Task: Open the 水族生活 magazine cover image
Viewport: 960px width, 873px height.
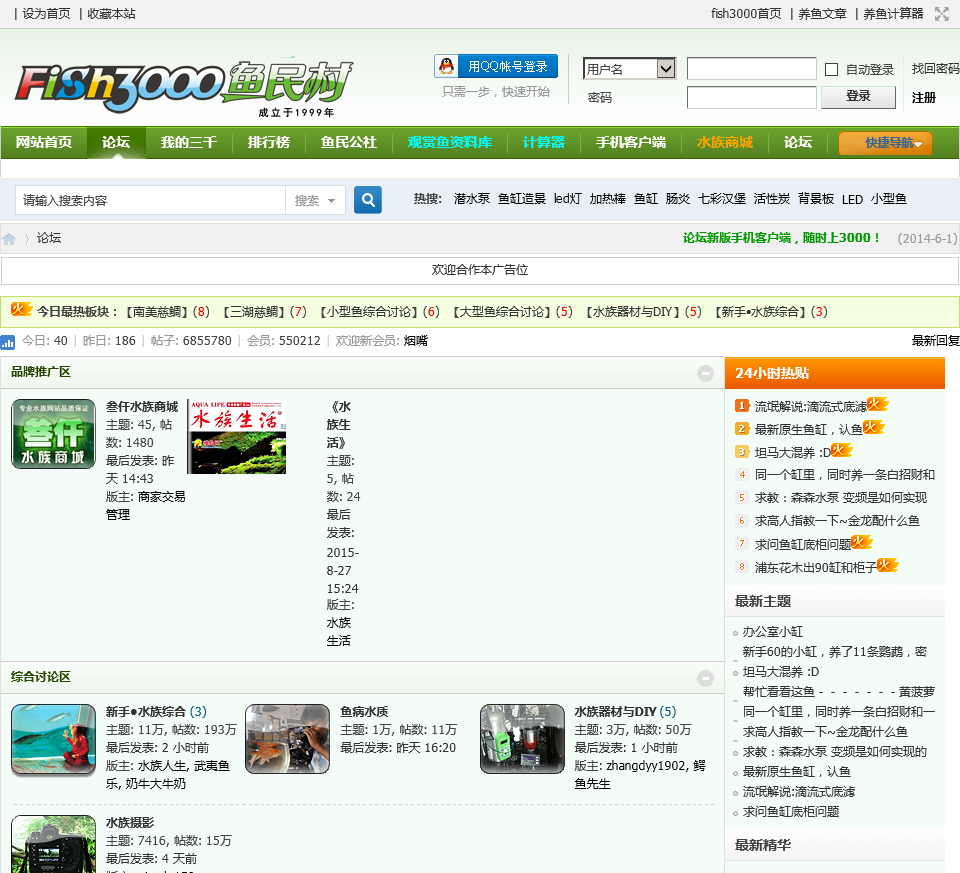Action: tap(237, 436)
